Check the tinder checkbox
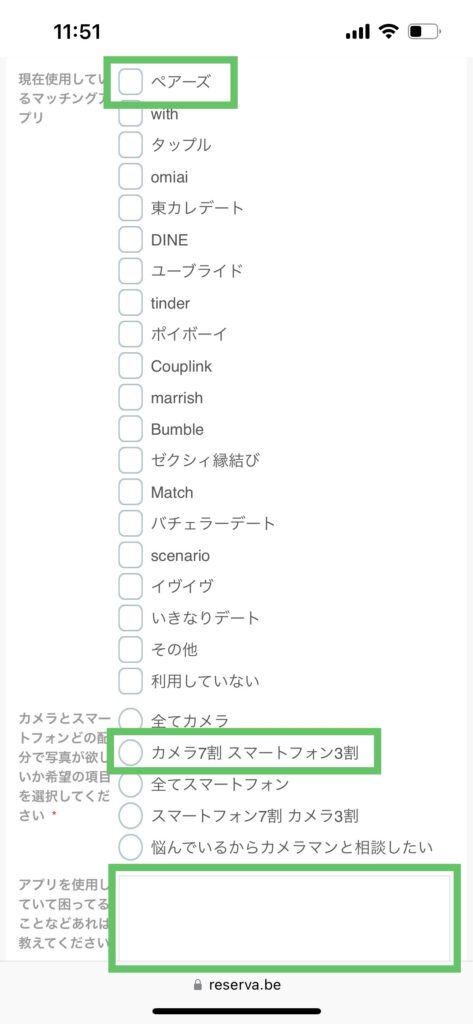473x1024 pixels. [131, 303]
